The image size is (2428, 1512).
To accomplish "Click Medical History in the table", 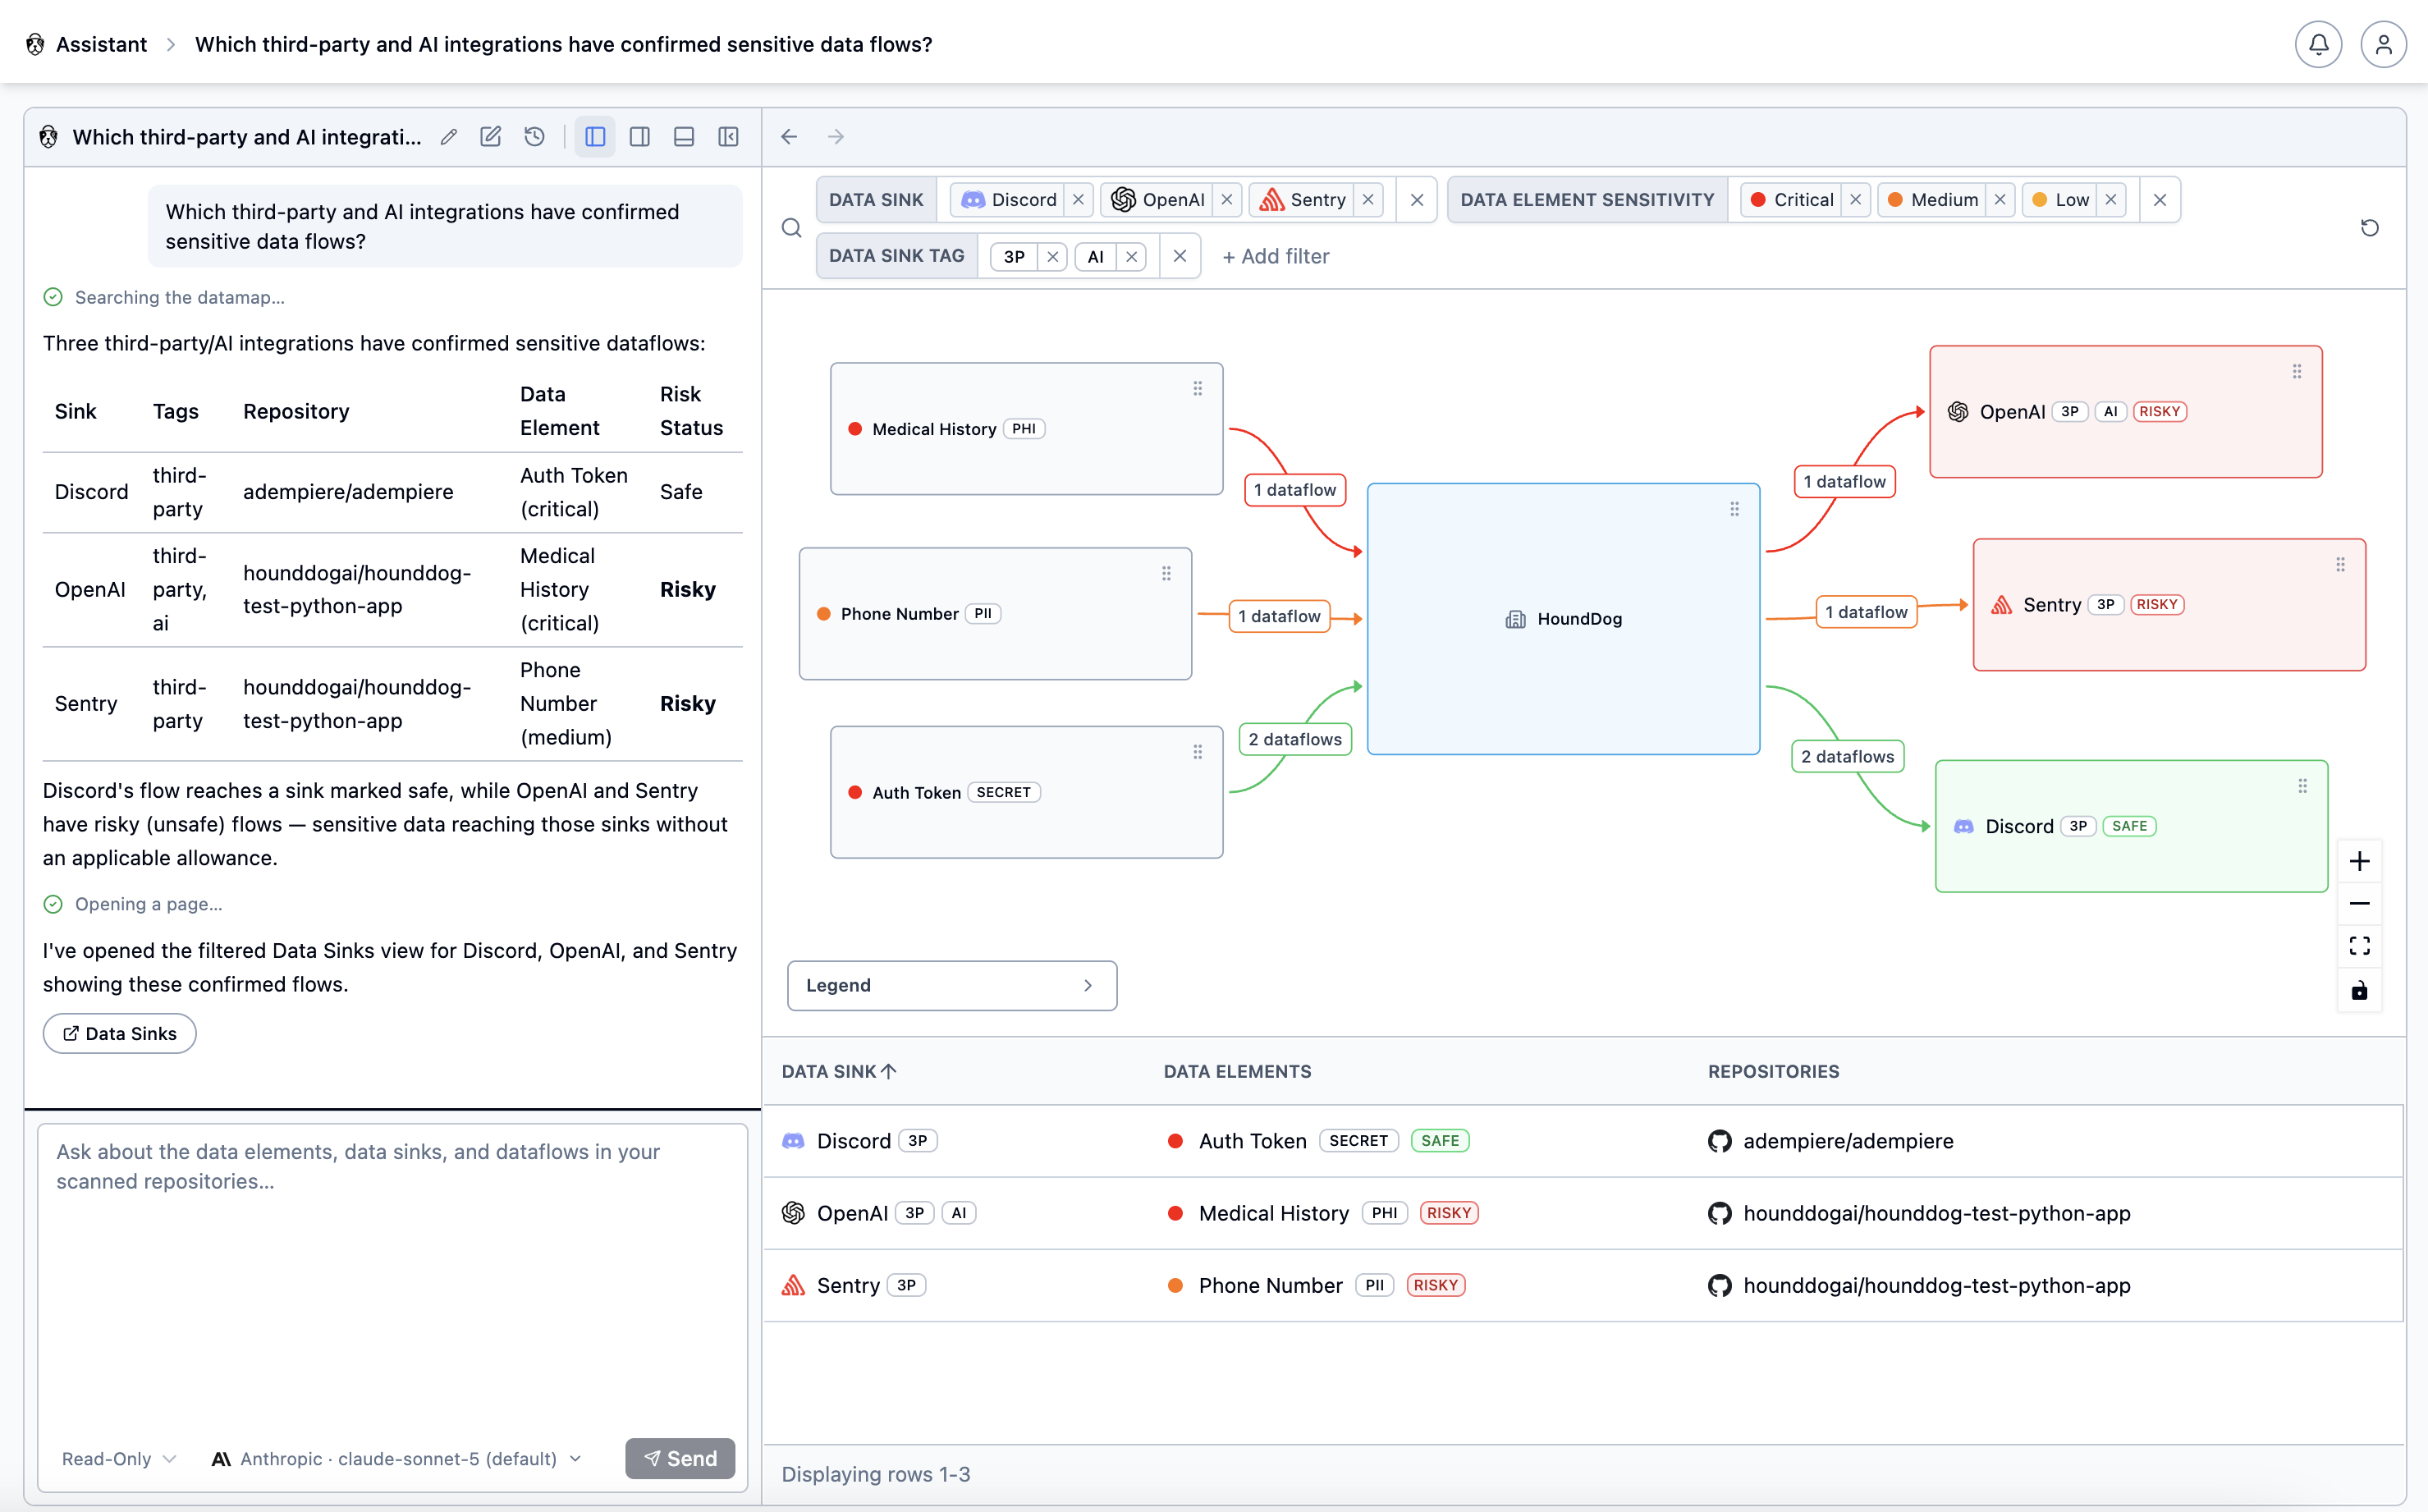I will [1273, 1213].
